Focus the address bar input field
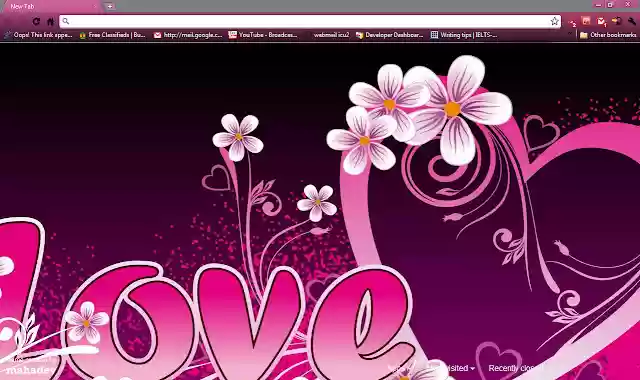Screen dimensions: 640x380 [310, 21]
